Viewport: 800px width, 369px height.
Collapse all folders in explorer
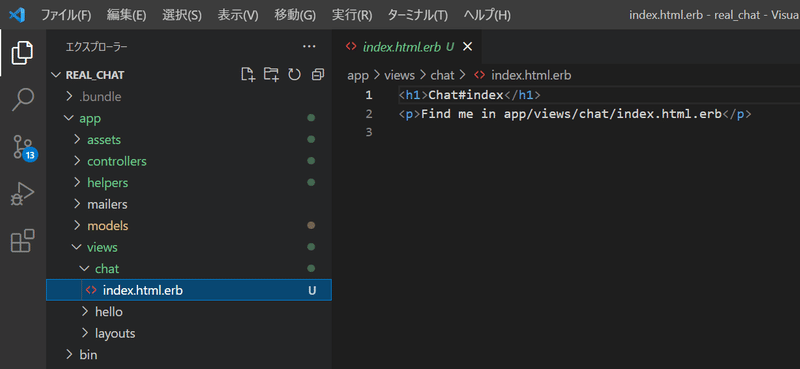[318, 75]
